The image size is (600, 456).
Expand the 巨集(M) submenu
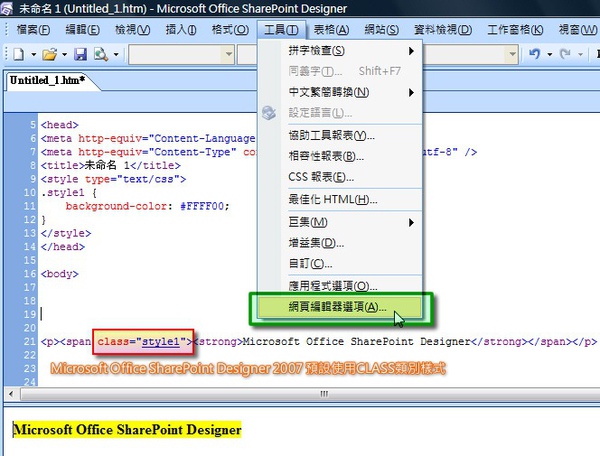coord(341,222)
